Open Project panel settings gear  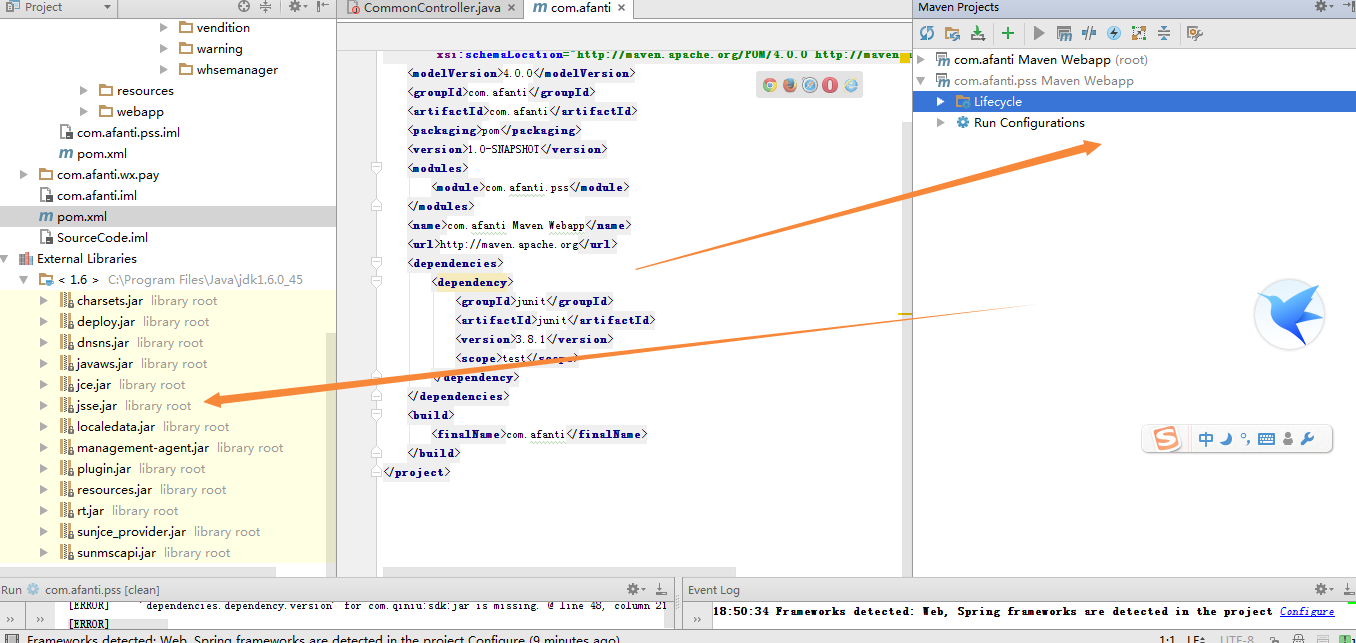coord(297,7)
